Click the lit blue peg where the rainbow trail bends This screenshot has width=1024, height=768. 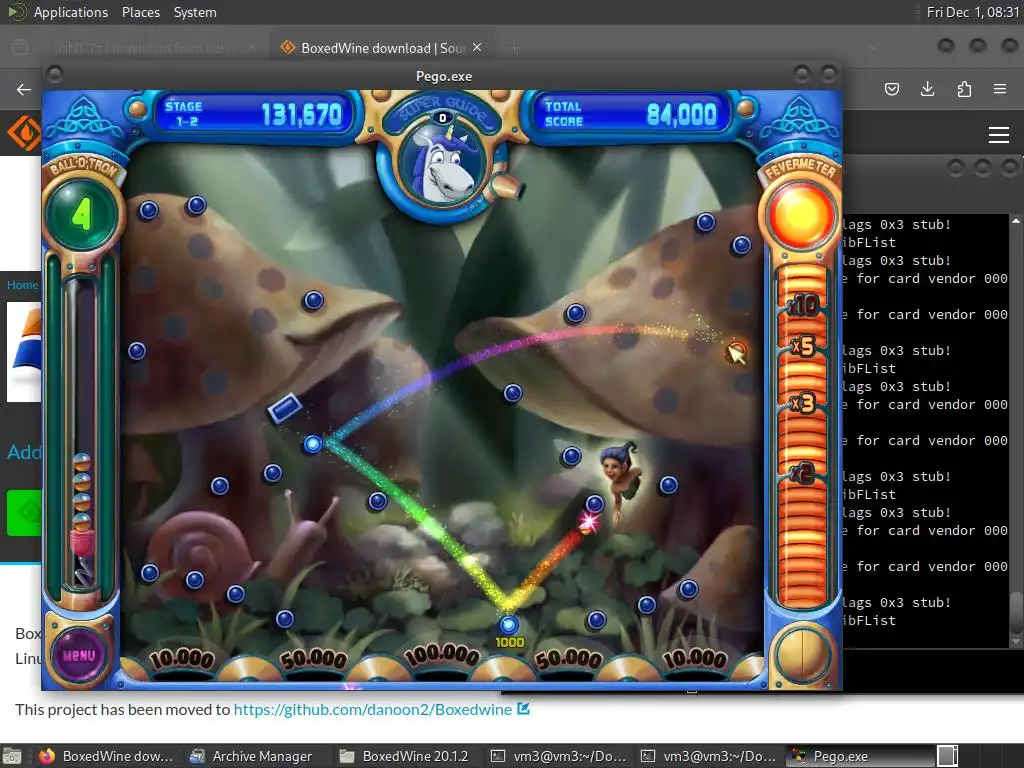pyautogui.click(x=313, y=444)
